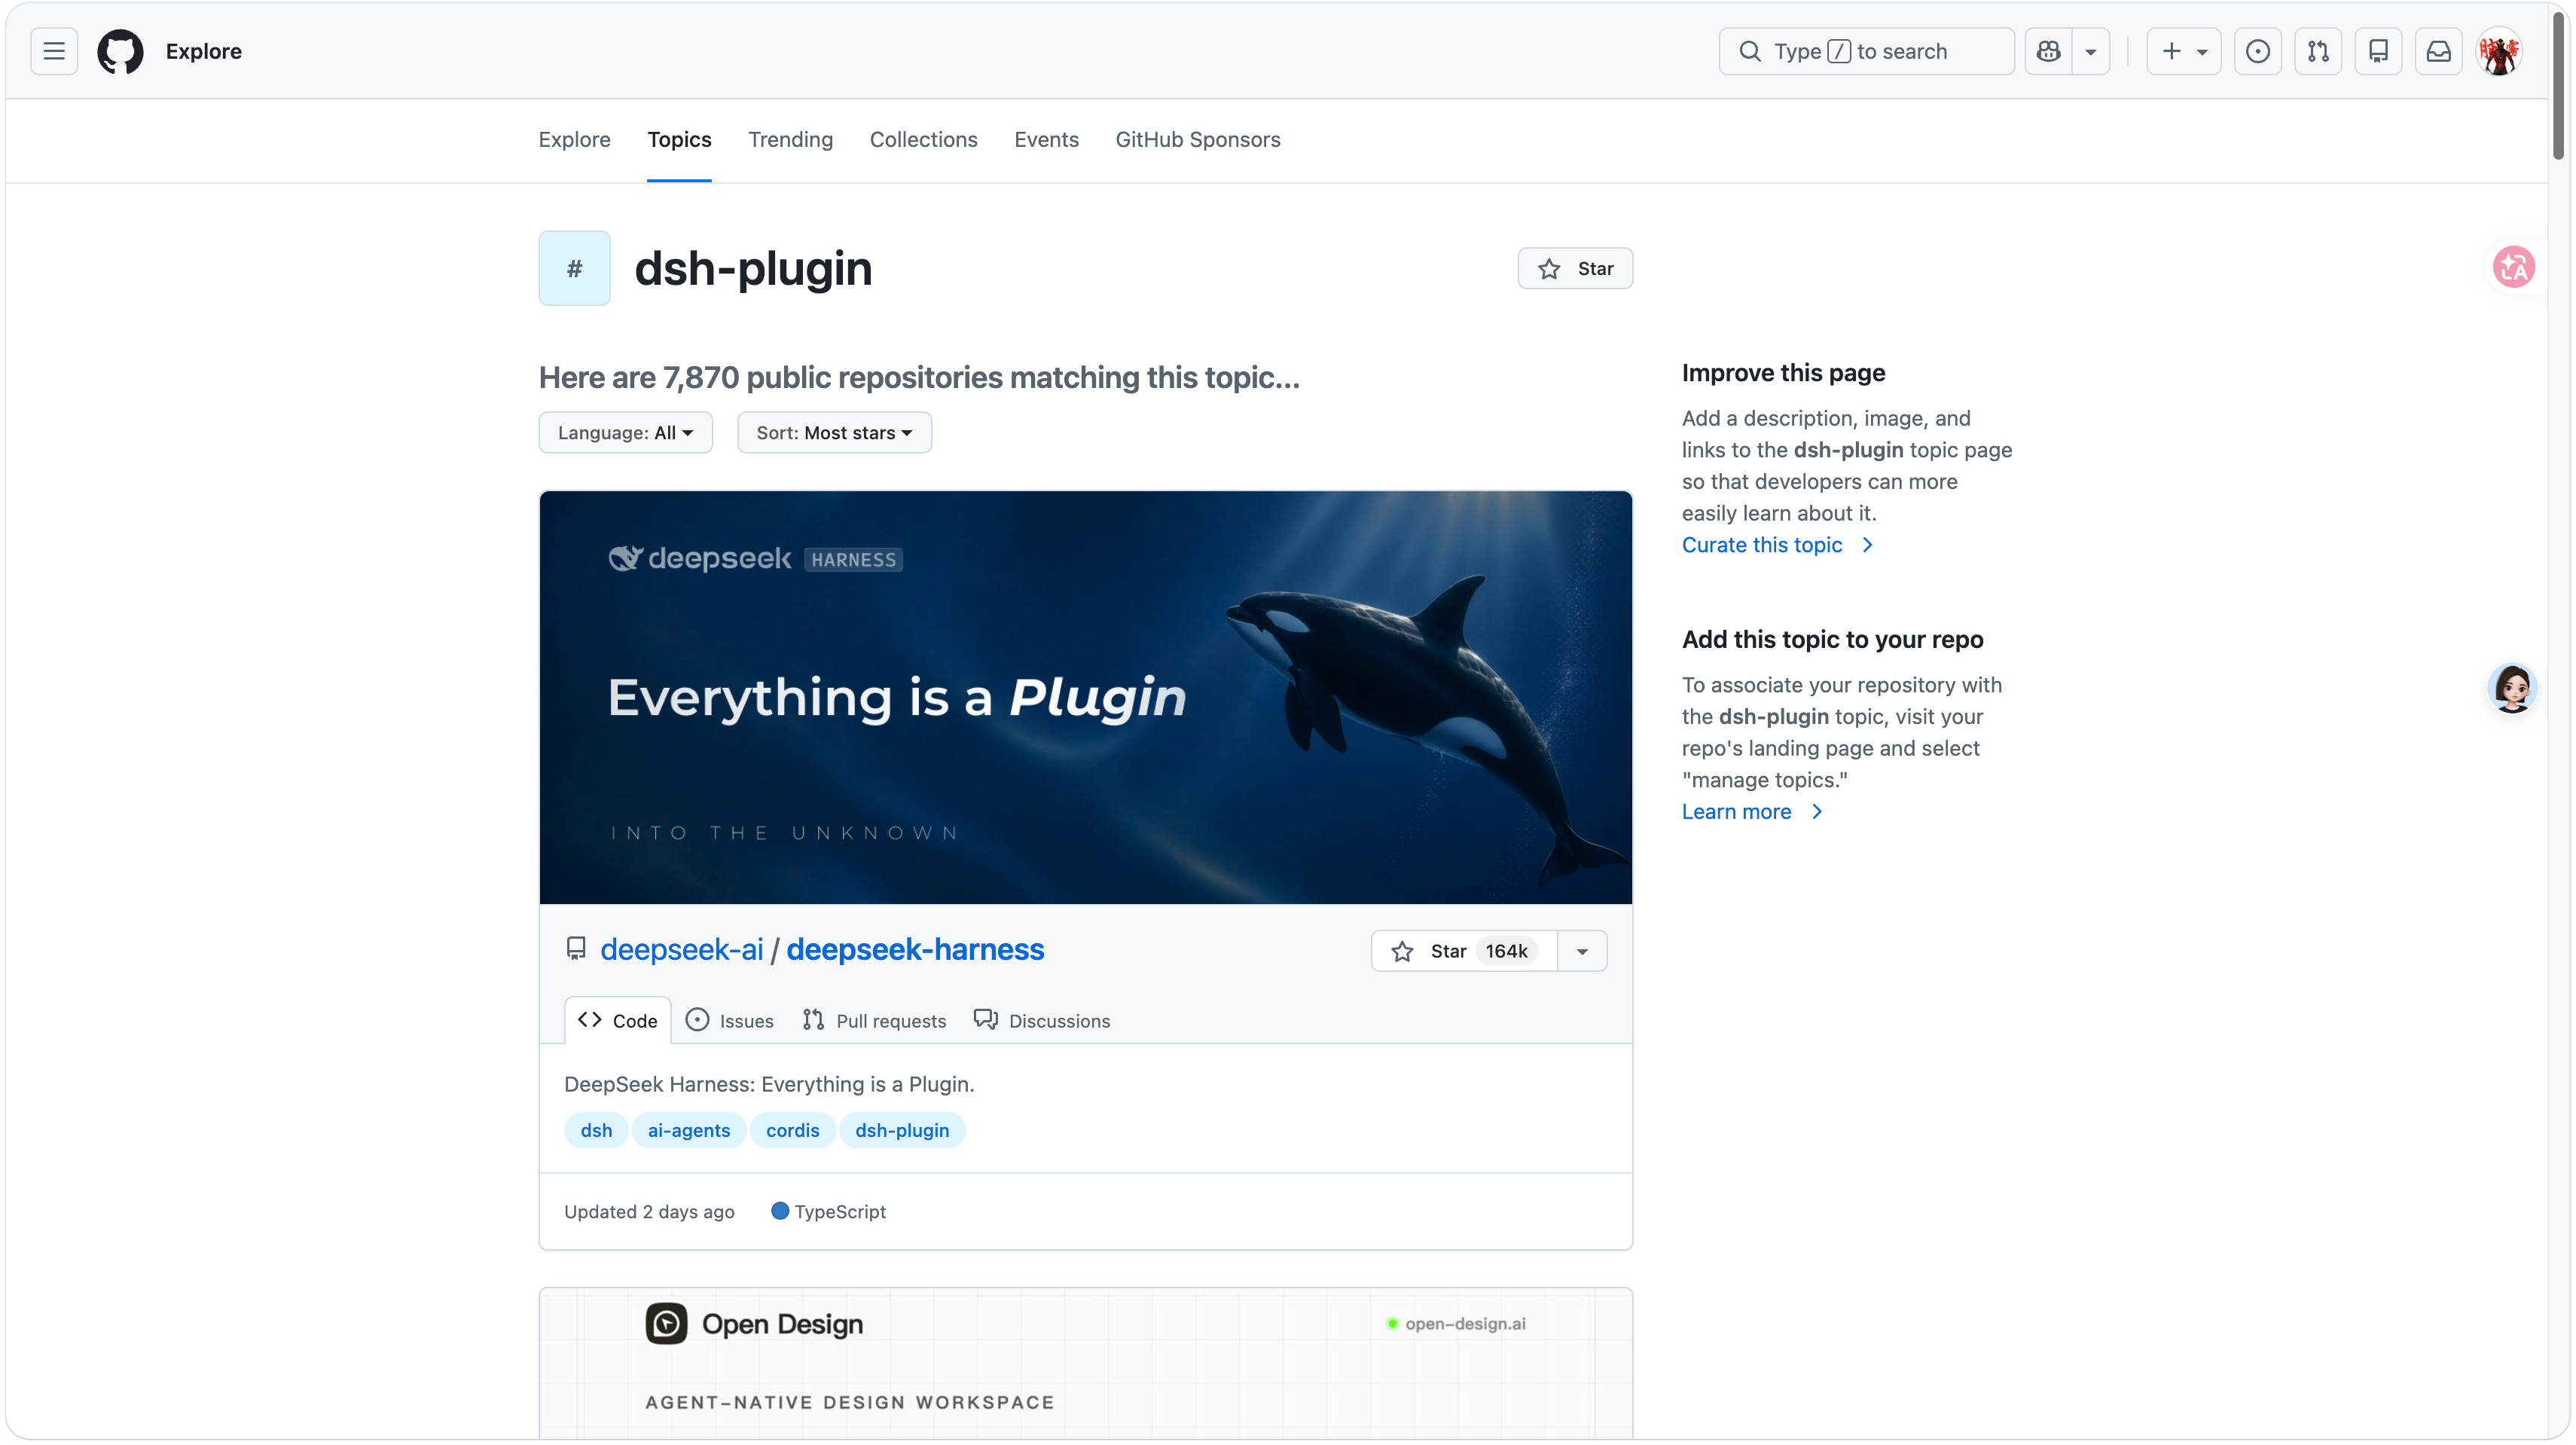The image size is (2576, 1445).
Task: Click the 'Improve this page' heading
Action: coord(1783,373)
